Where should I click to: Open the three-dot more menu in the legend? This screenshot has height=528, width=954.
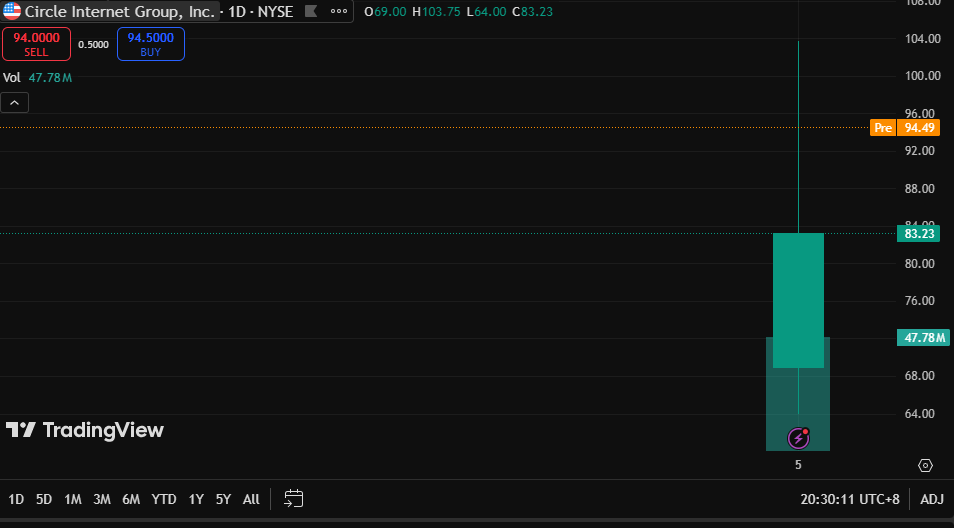click(x=339, y=11)
